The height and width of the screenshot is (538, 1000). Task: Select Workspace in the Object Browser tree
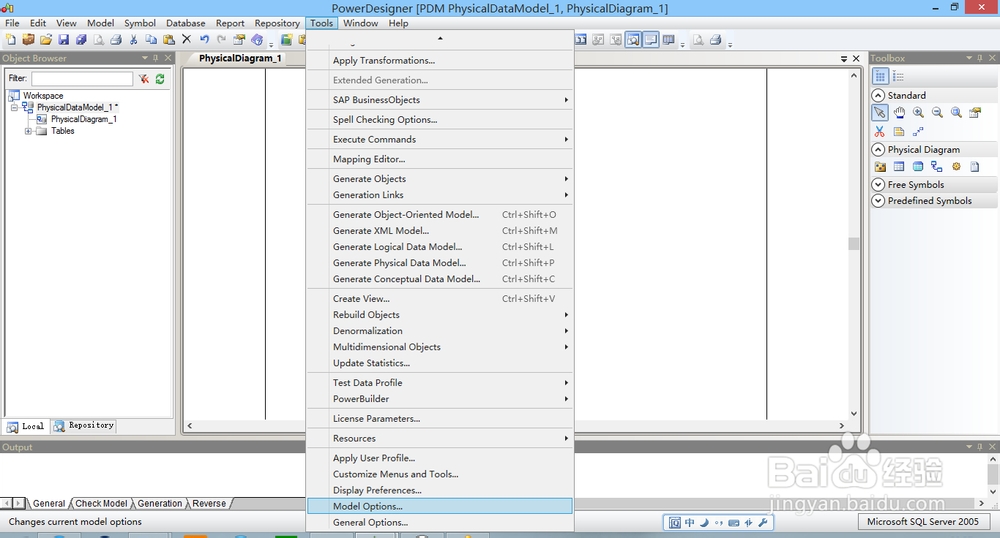point(43,96)
